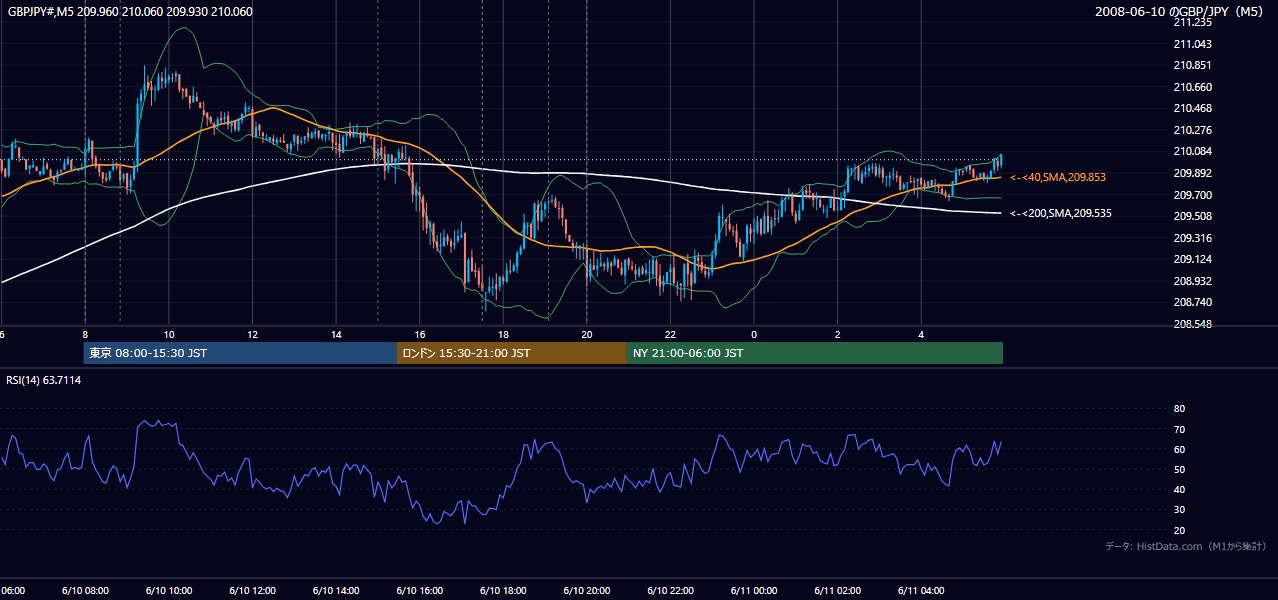Click RSI scale value 40

coord(1179,489)
